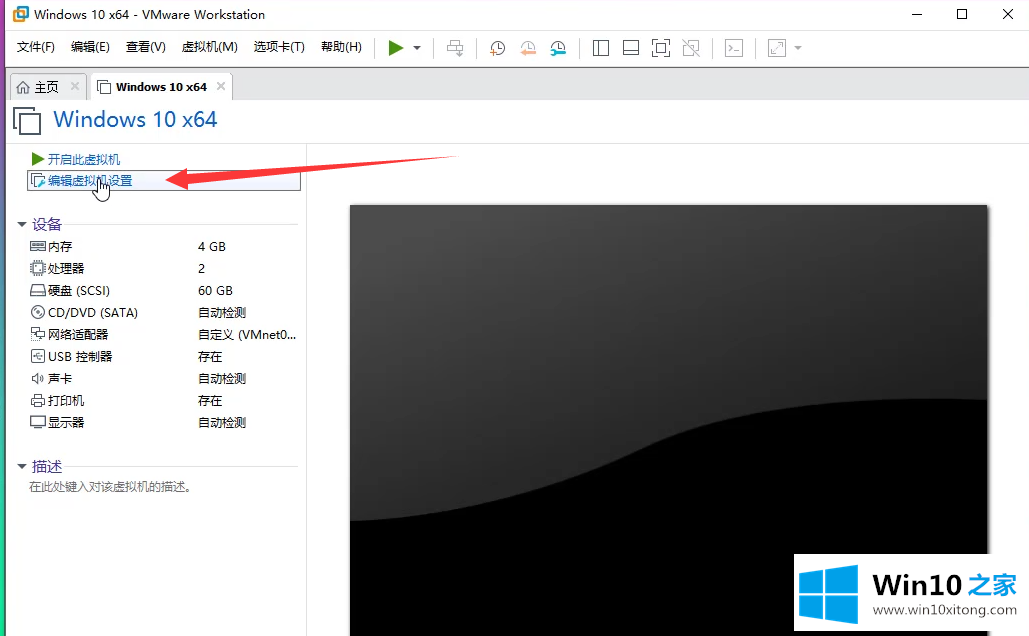
Task: Click the Send Ctrl+Alt+Del toolbar icon
Action: click(x=455, y=48)
